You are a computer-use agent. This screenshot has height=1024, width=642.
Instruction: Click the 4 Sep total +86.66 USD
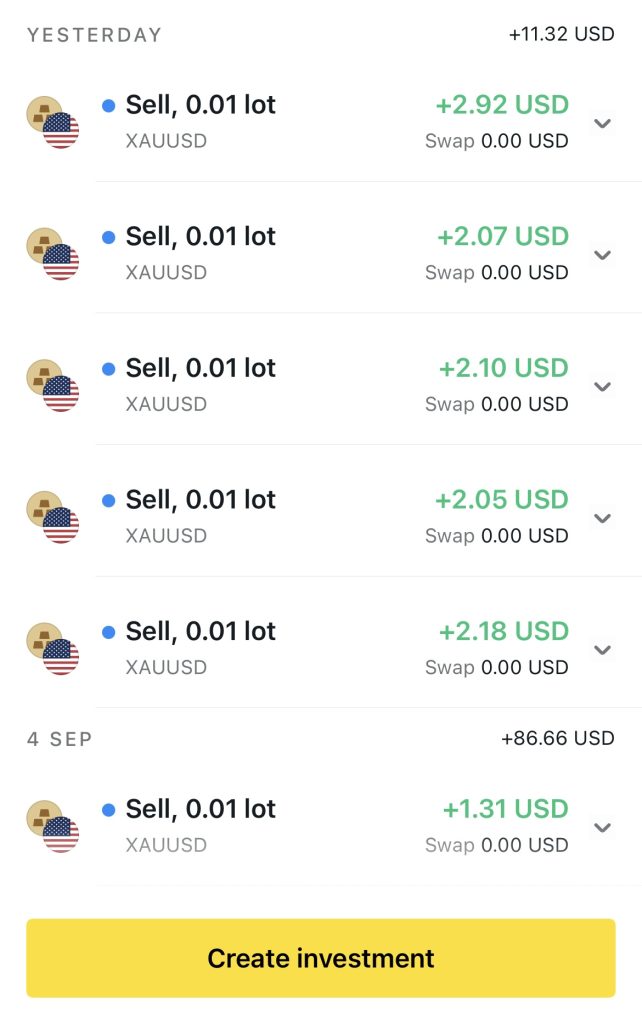click(557, 739)
